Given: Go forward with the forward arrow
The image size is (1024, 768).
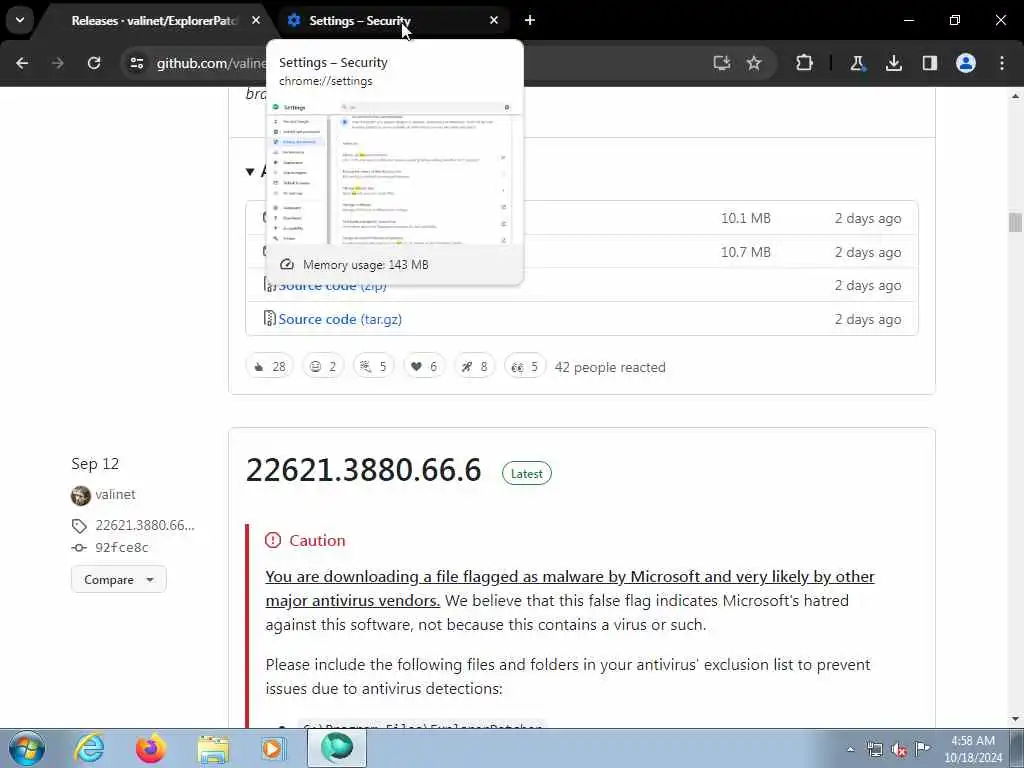Looking at the screenshot, I should click(58, 63).
